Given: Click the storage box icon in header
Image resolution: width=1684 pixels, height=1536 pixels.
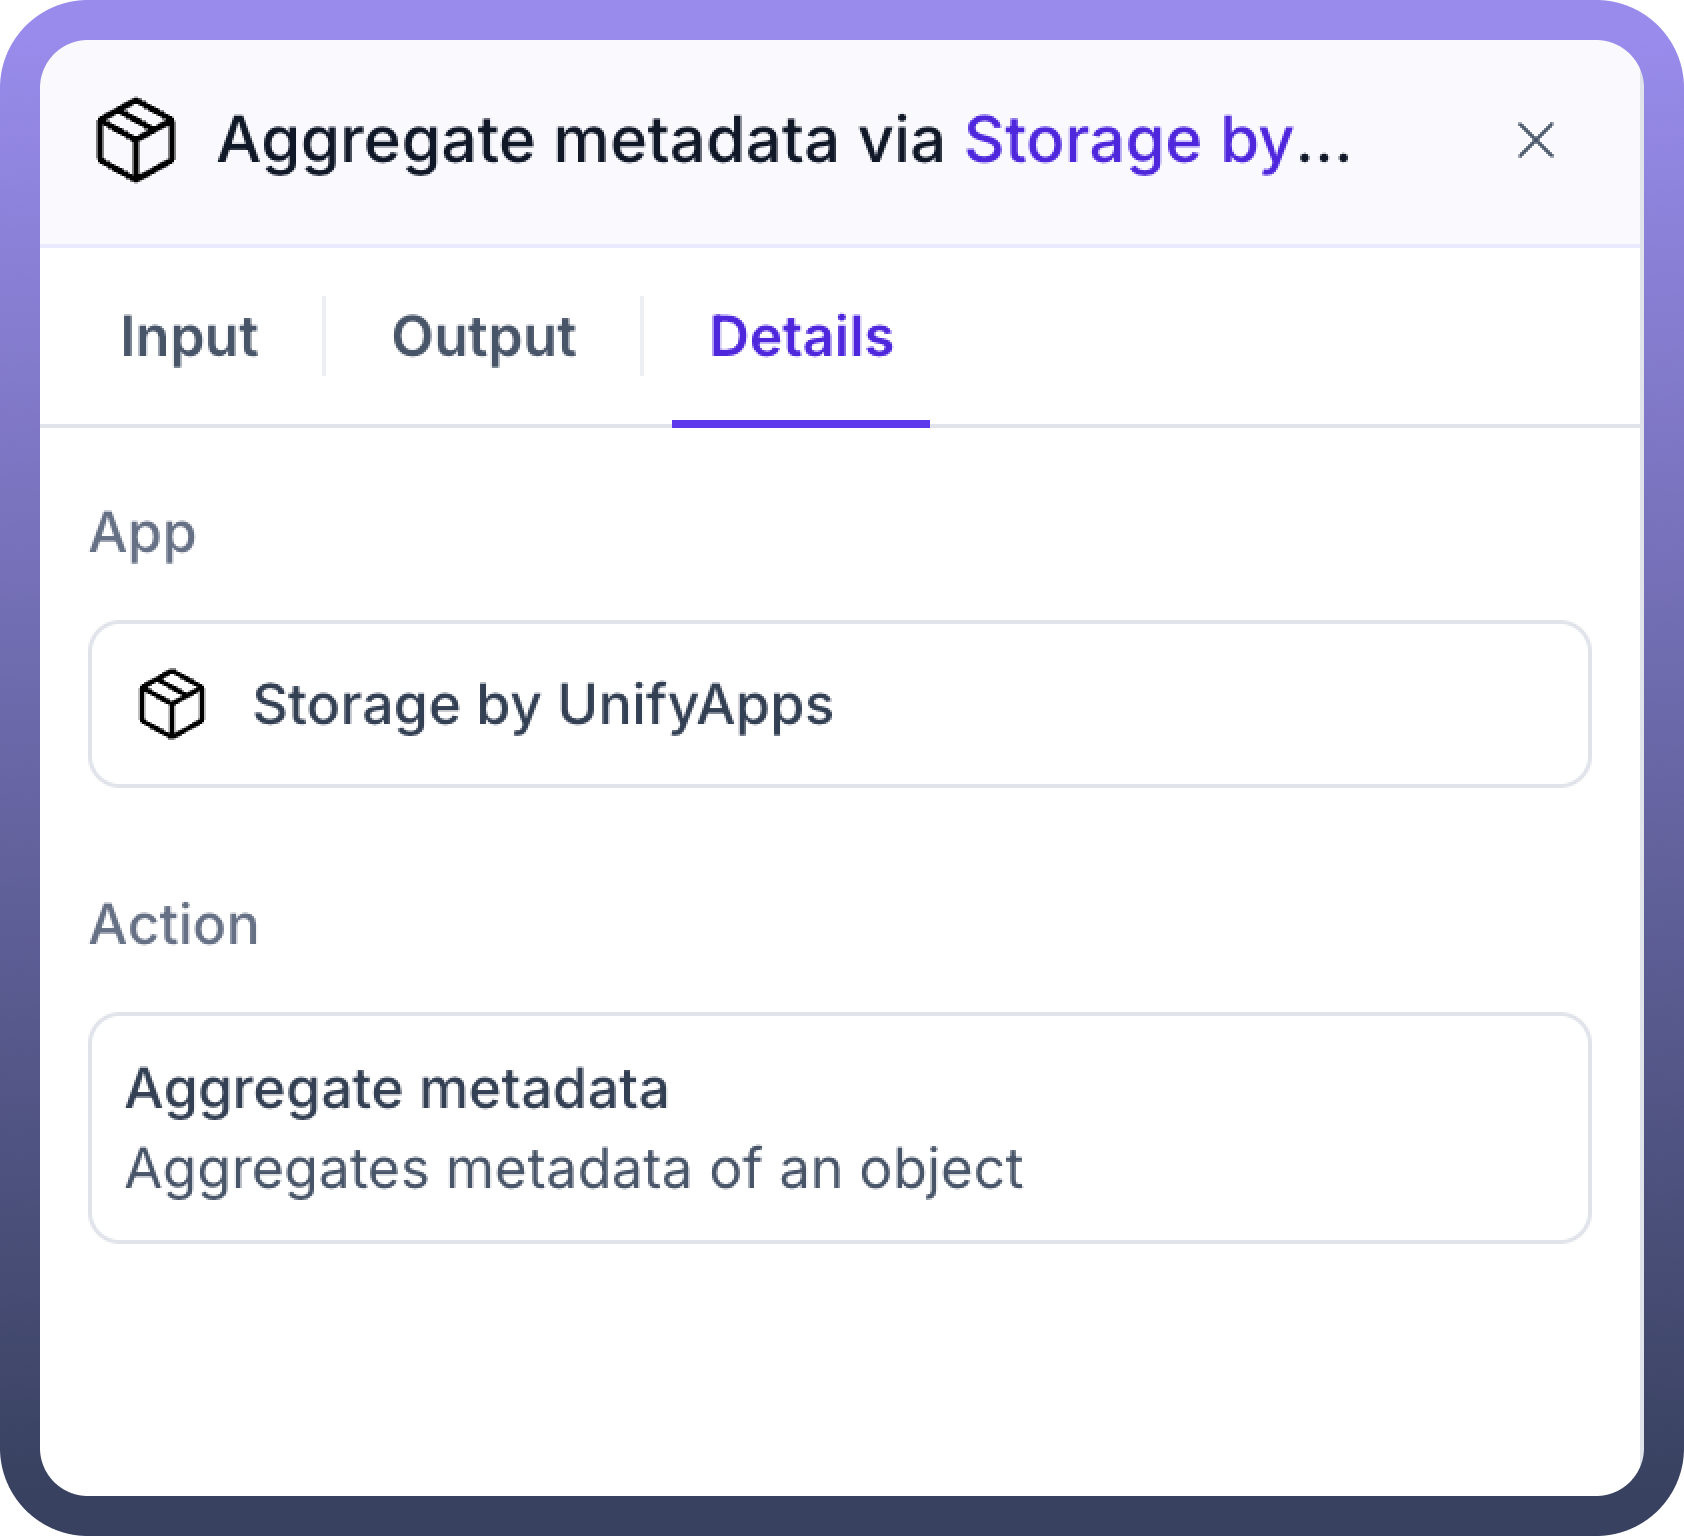Looking at the screenshot, I should pos(135,141).
